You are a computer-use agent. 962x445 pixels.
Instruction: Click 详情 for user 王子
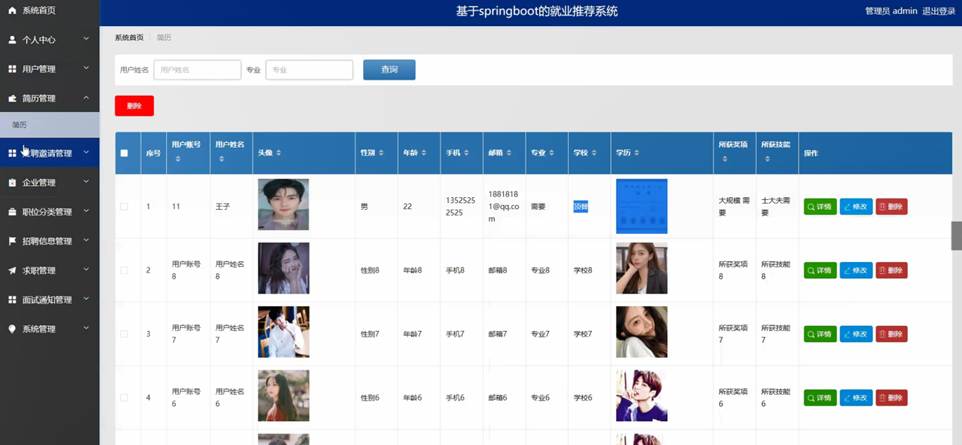[820, 207]
